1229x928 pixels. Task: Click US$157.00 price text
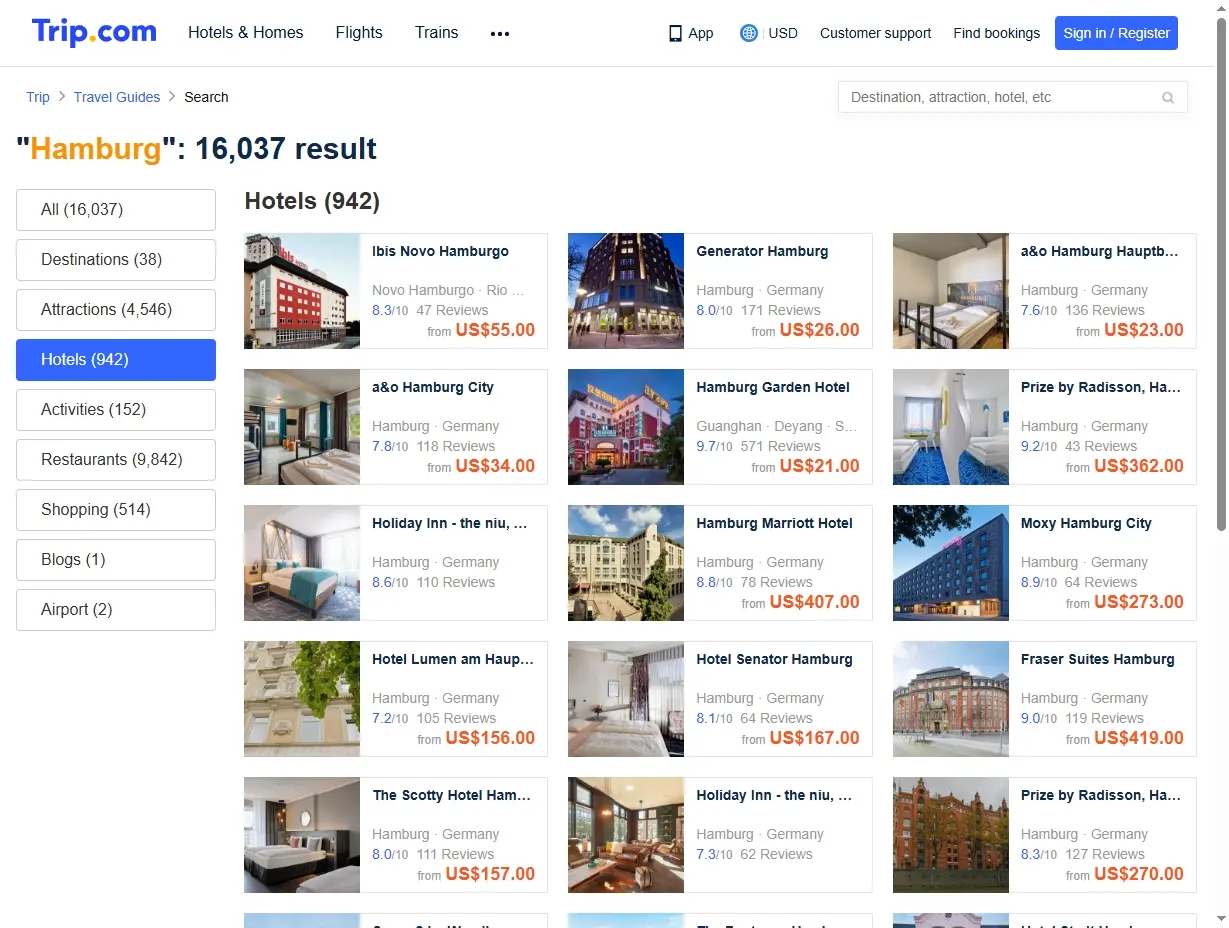click(490, 874)
